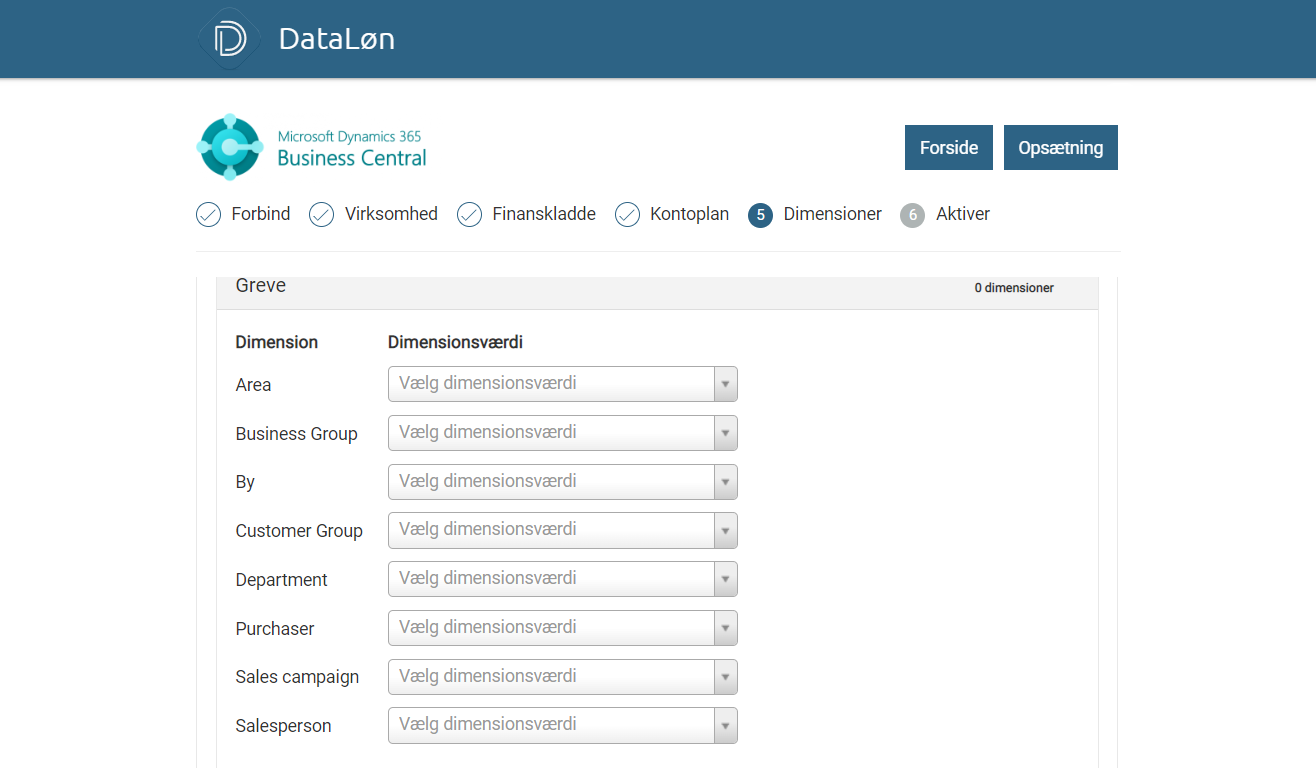Click the DataLøn header title

(337, 39)
